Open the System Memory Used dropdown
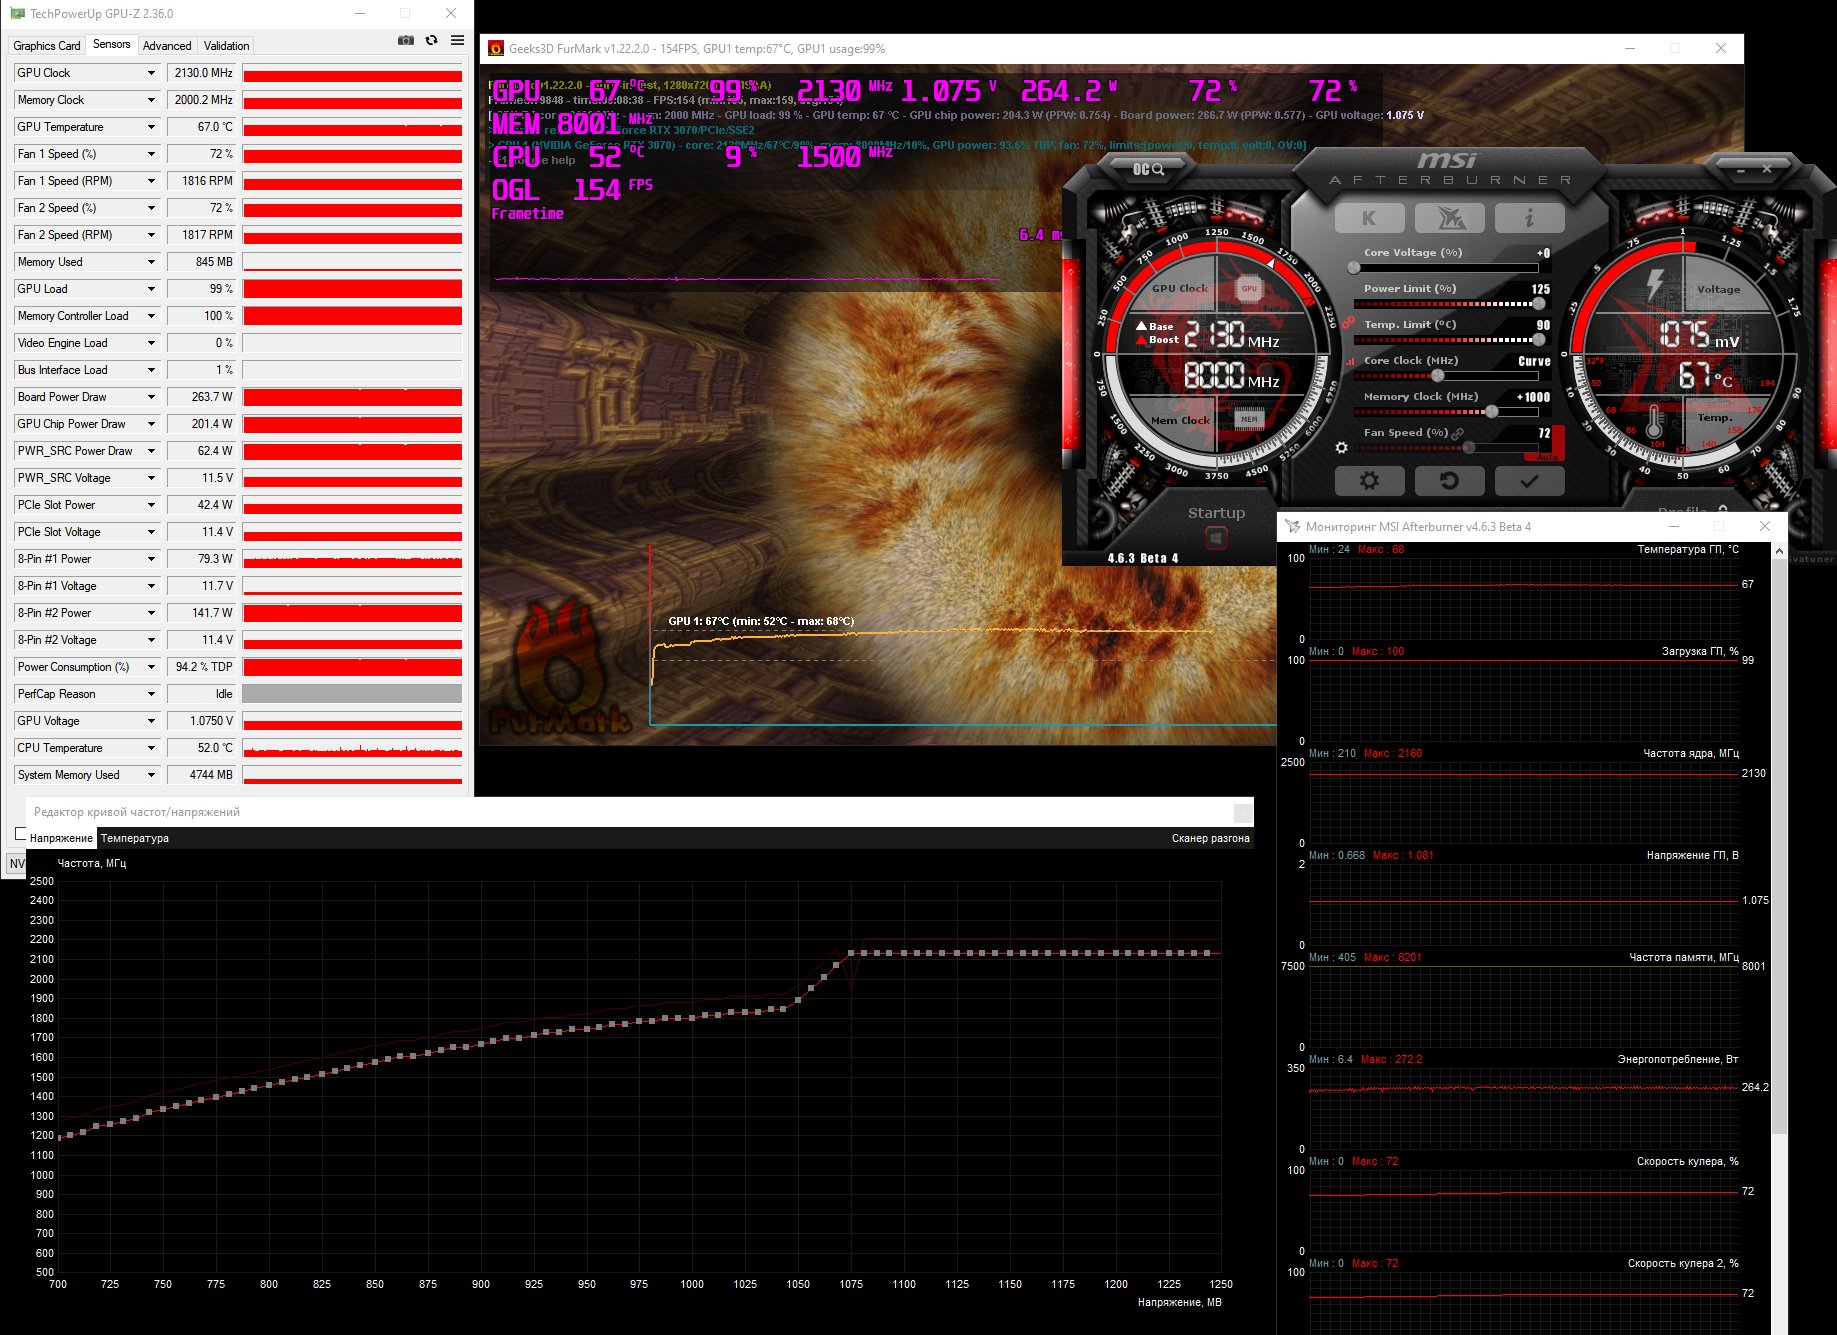This screenshot has height=1335, width=1837. click(x=152, y=775)
